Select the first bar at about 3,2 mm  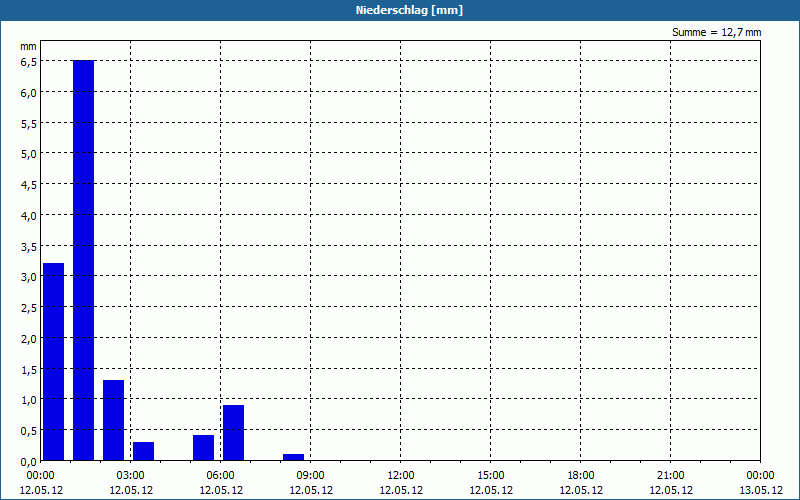point(53,362)
